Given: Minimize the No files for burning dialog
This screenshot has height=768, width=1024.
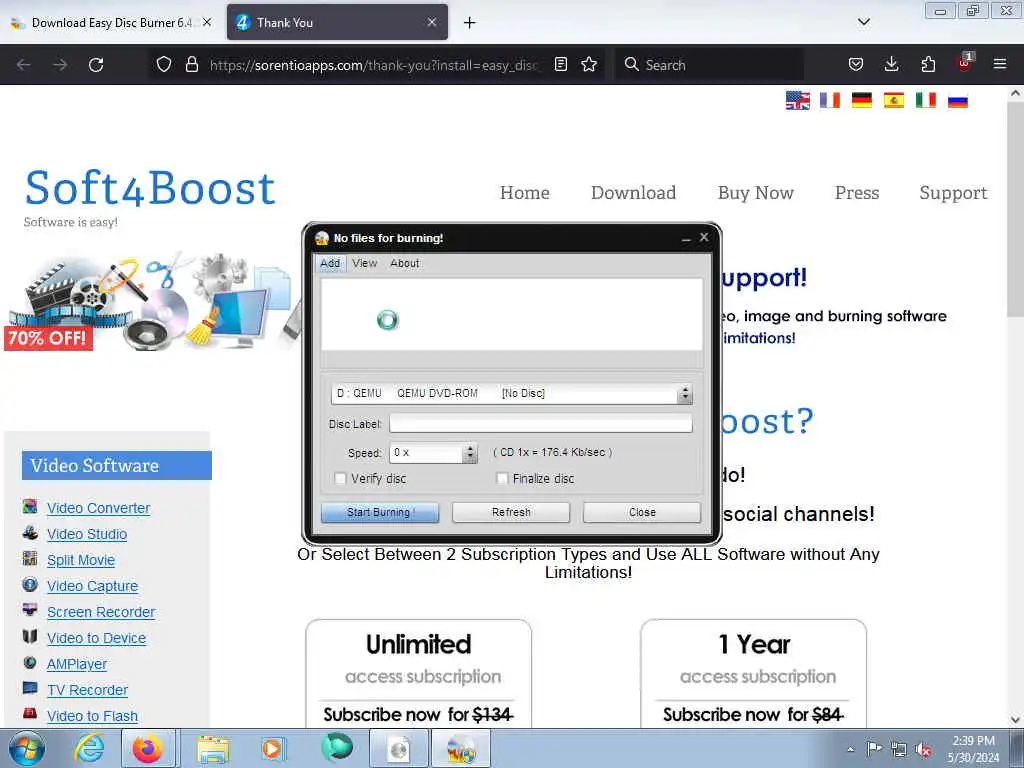Looking at the screenshot, I should tap(686, 238).
